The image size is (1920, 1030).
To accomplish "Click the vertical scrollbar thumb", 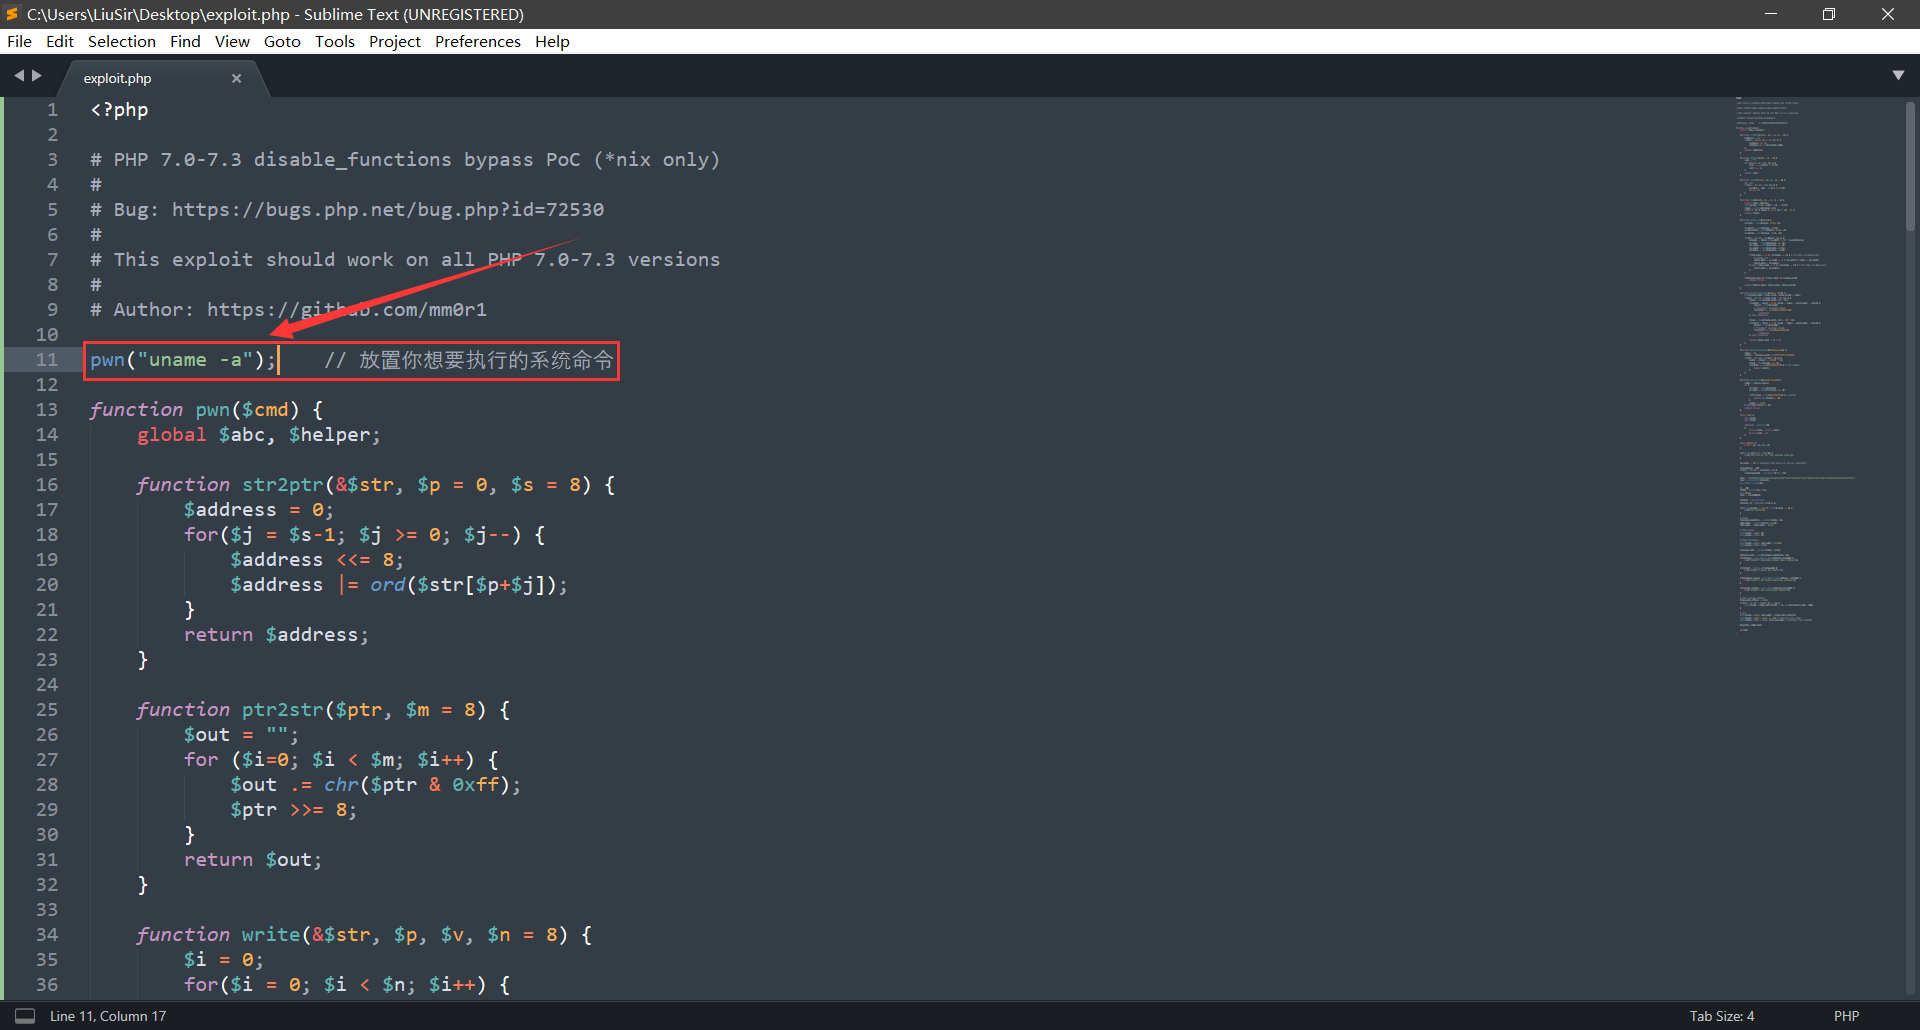I will coord(1910,165).
